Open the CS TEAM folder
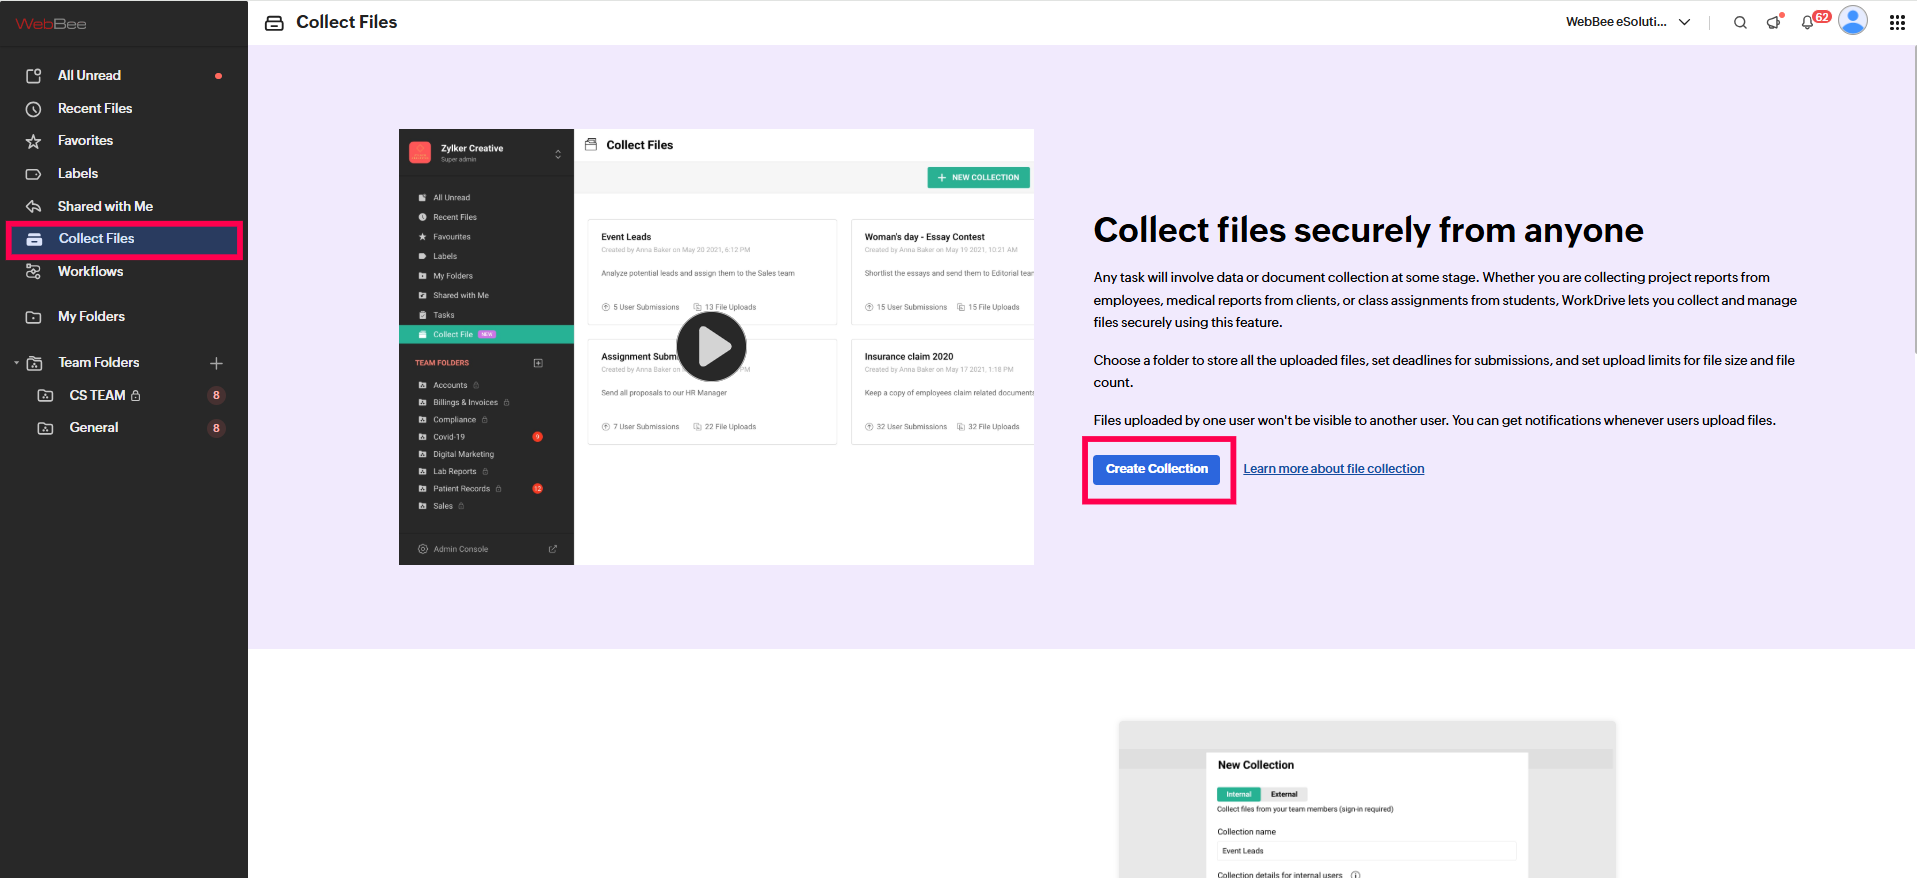This screenshot has height=878, width=1917. click(97, 396)
